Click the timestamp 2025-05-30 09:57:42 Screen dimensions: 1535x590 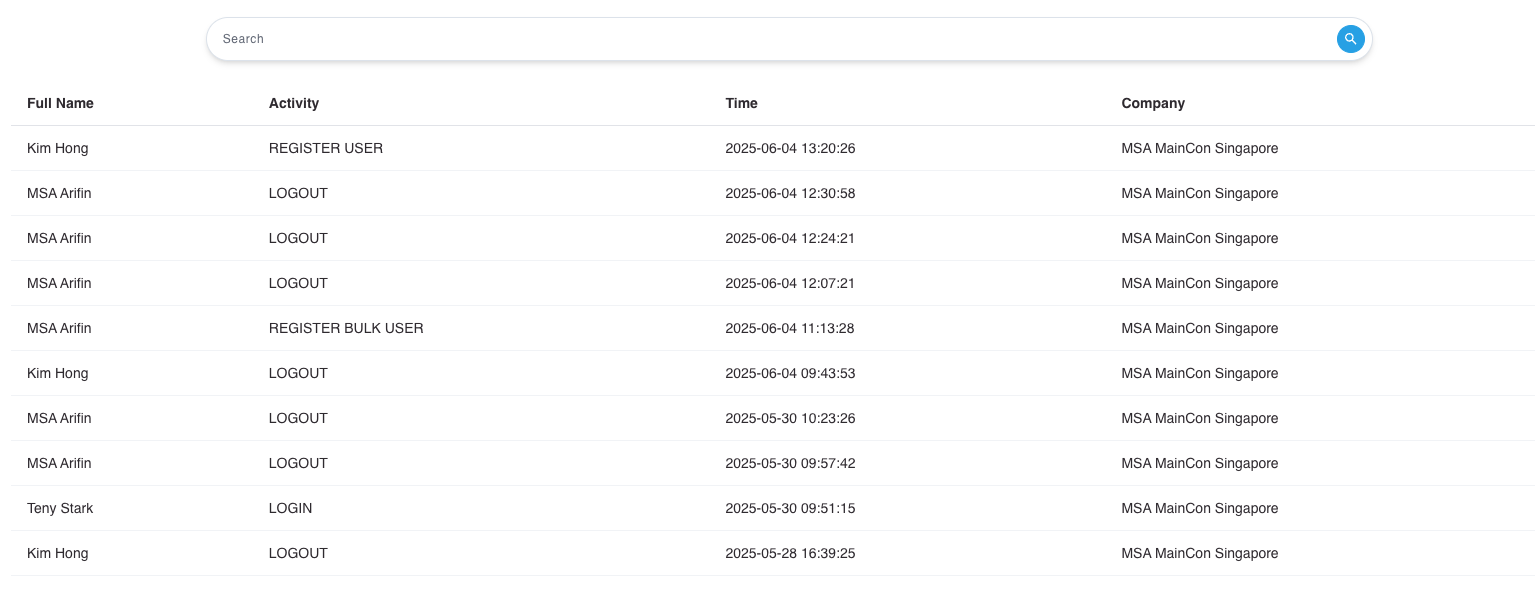click(x=790, y=463)
